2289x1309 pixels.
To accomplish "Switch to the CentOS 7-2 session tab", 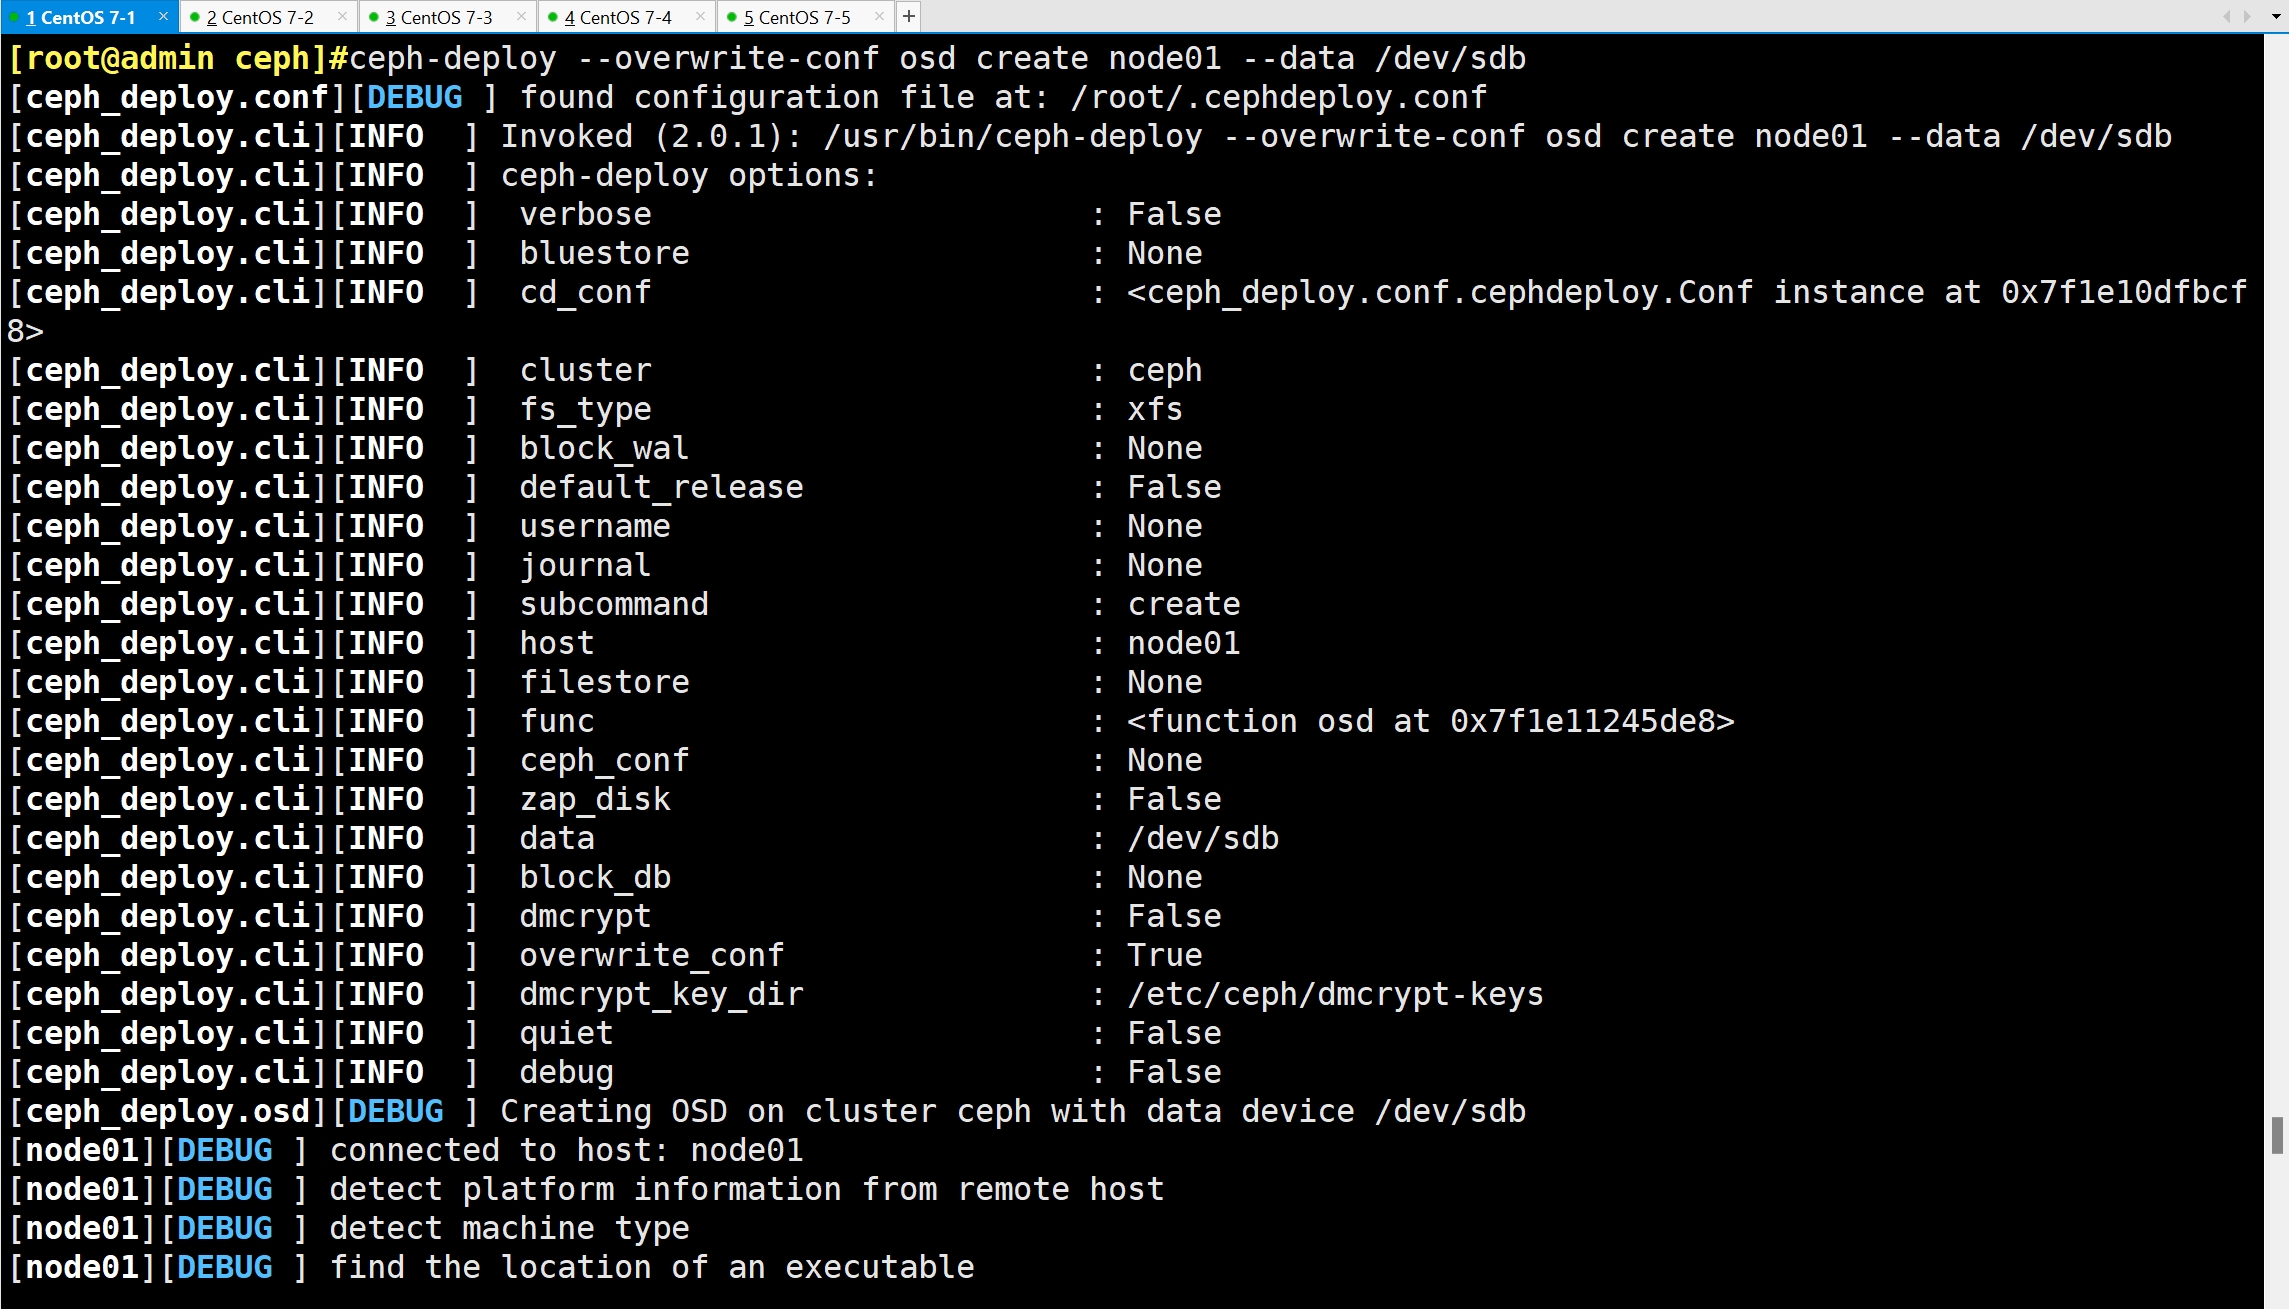I will point(260,17).
